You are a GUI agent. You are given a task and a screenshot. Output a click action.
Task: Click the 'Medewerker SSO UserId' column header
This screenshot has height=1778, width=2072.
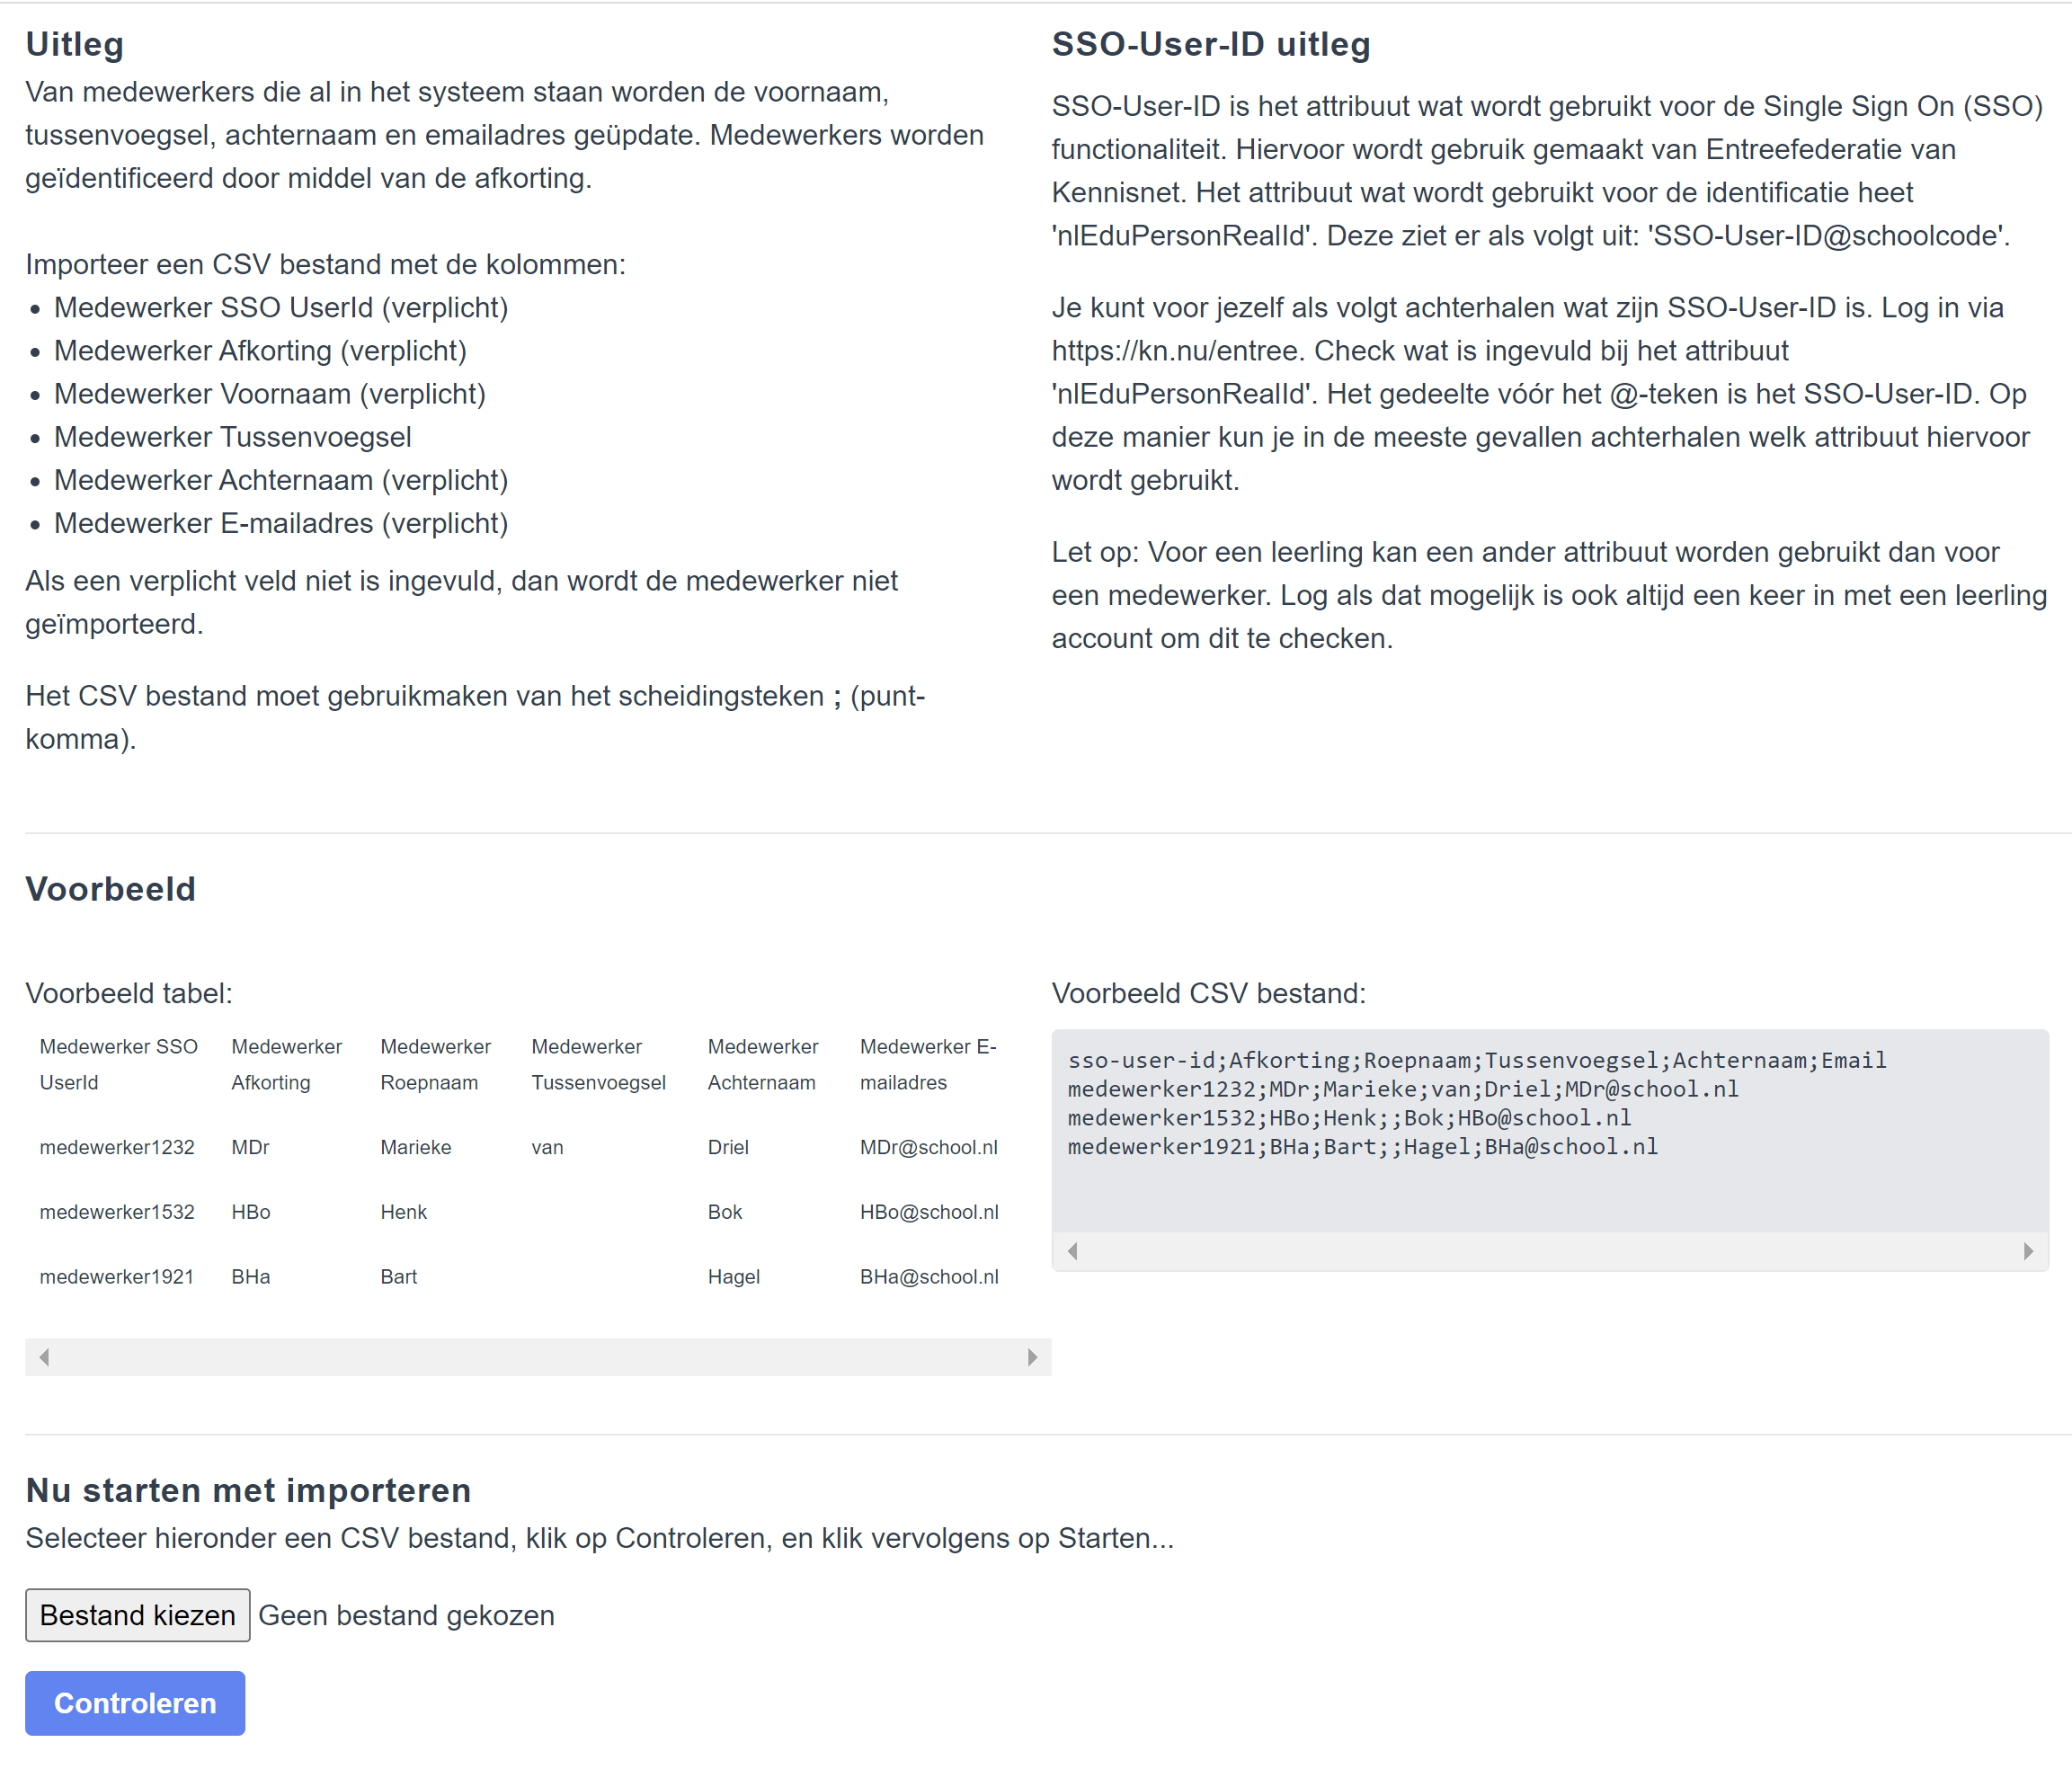pos(118,1064)
